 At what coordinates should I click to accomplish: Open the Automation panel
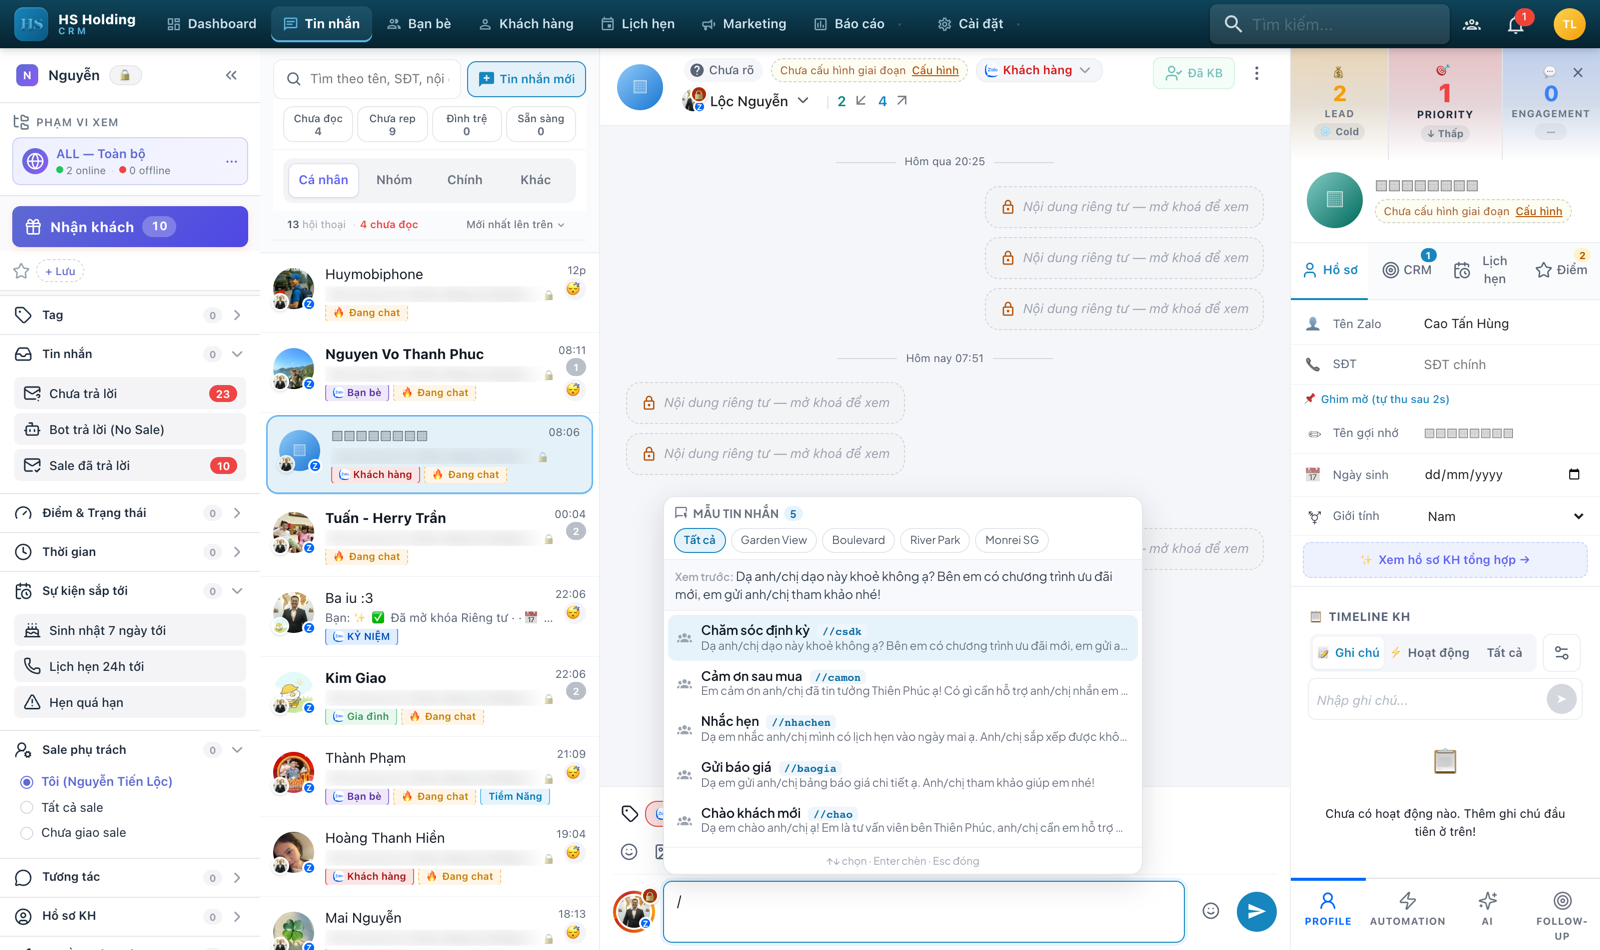(1407, 909)
